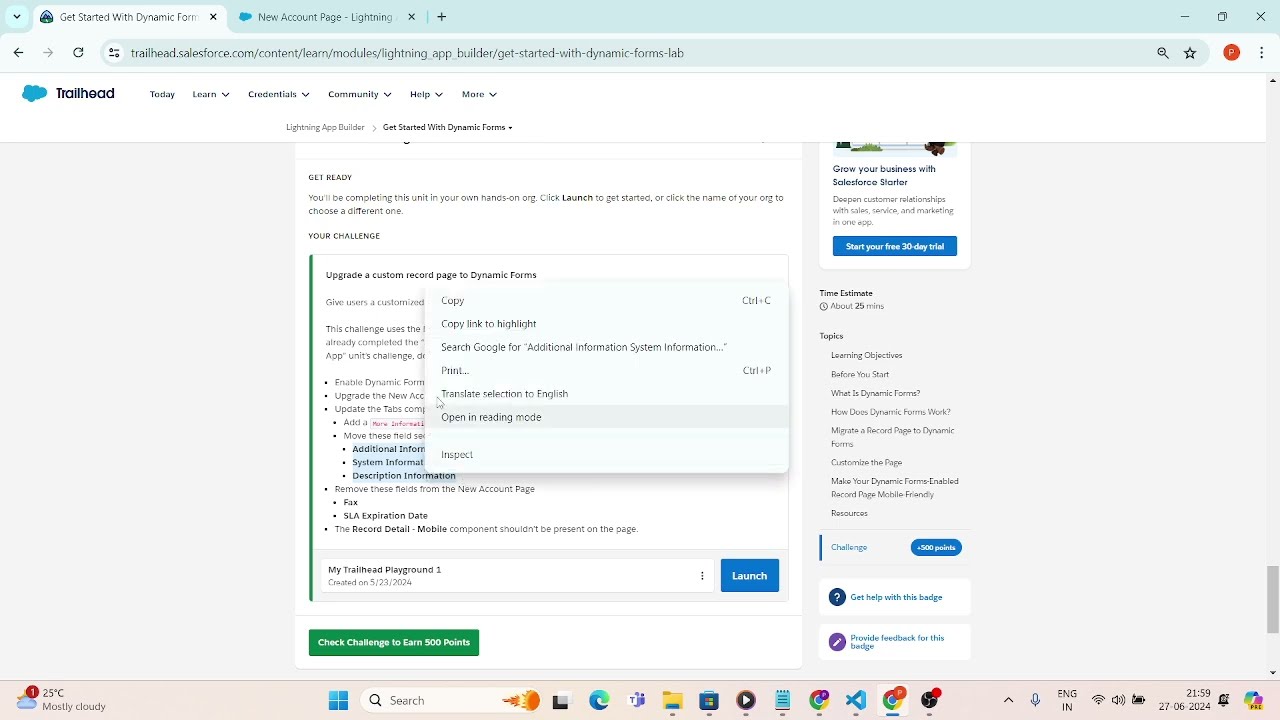Open the Windows Start menu
Screen dimensions: 1280x720
338,700
